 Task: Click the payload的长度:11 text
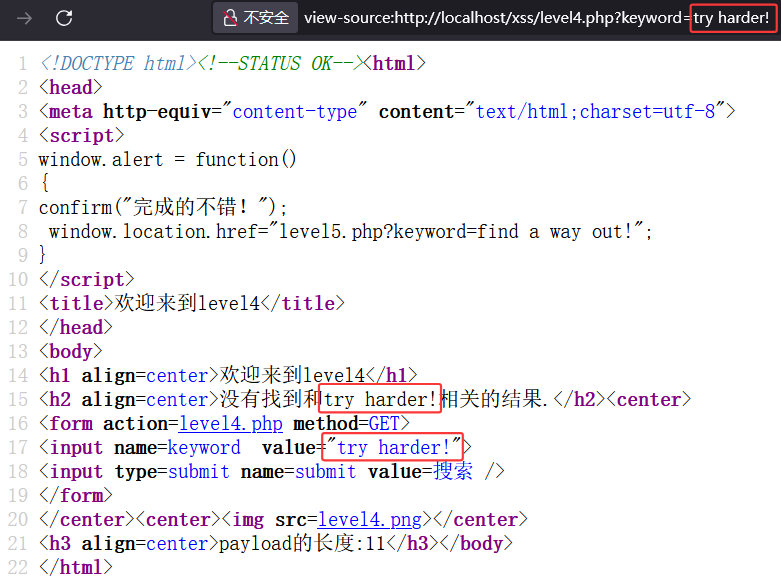[302, 543]
